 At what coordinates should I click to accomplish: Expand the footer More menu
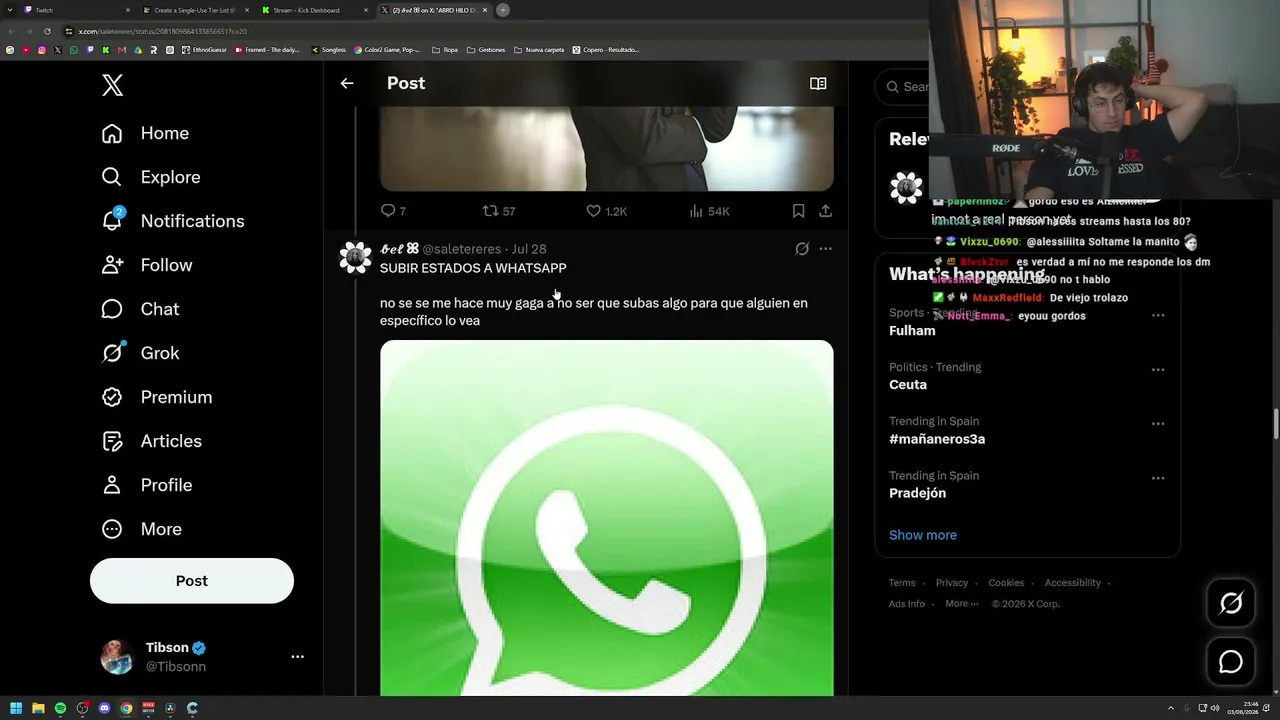[x=961, y=604]
